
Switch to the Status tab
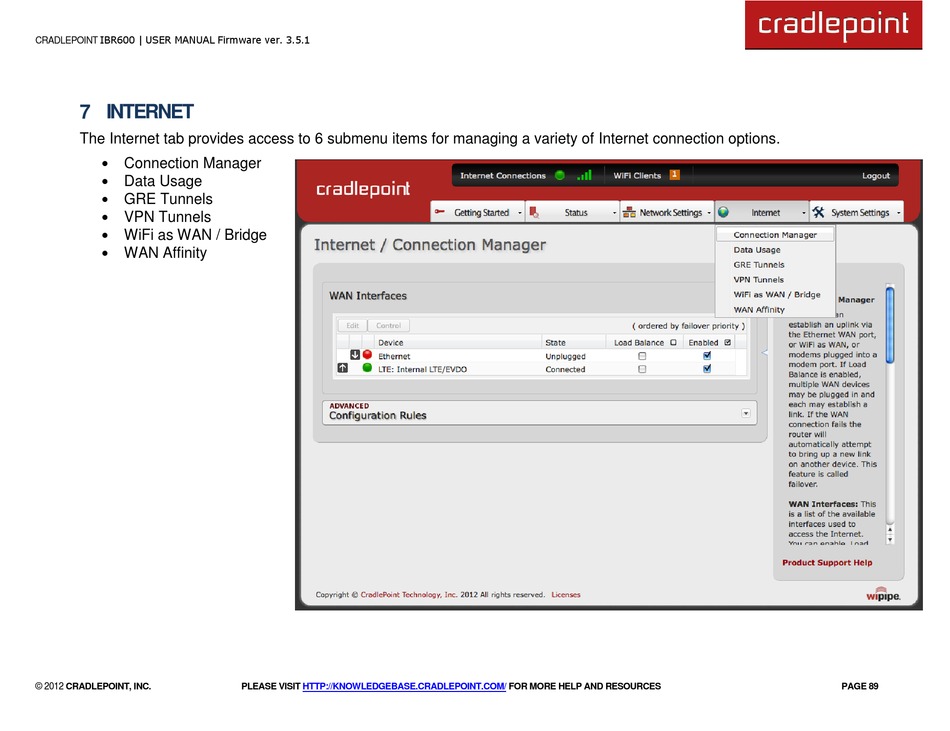click(x=573, y=212)
